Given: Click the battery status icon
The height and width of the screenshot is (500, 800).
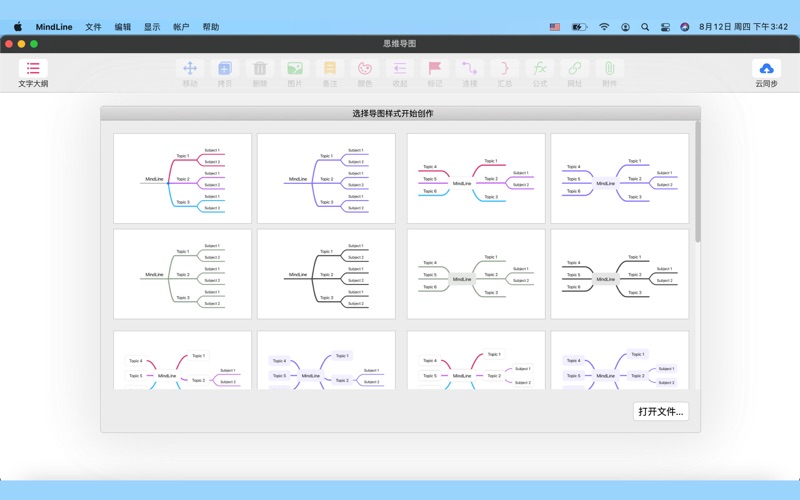Looking at the screenshot, I should click(x=580, y=27).
